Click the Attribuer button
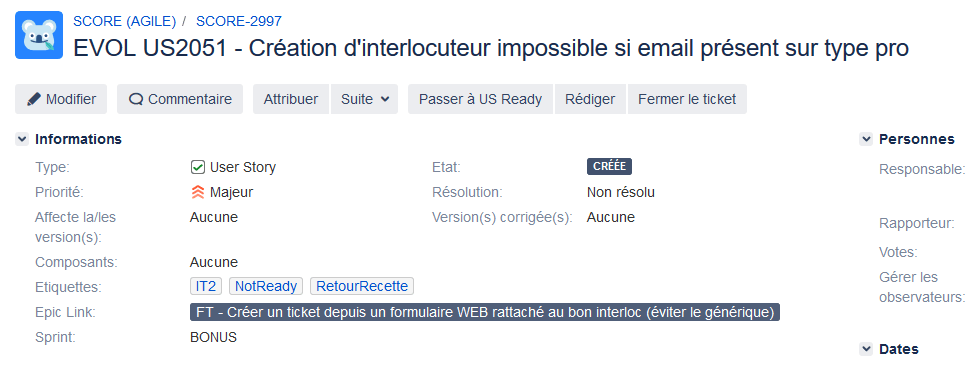The image size is (976, 369). 291,100
